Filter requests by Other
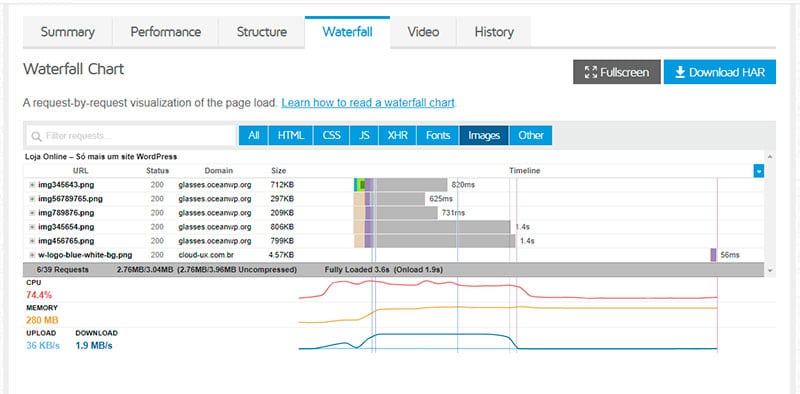Screen dimensions: 800x394 531,136
